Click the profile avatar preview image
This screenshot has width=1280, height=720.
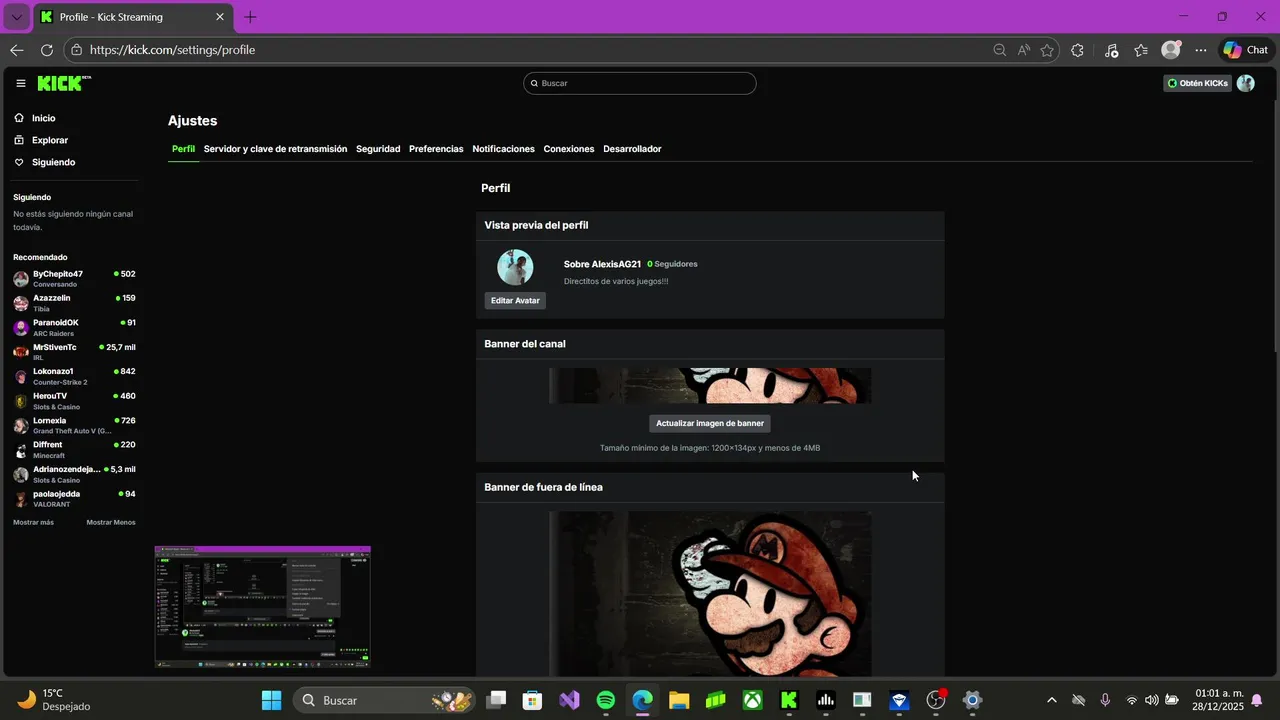coord(515,267)
